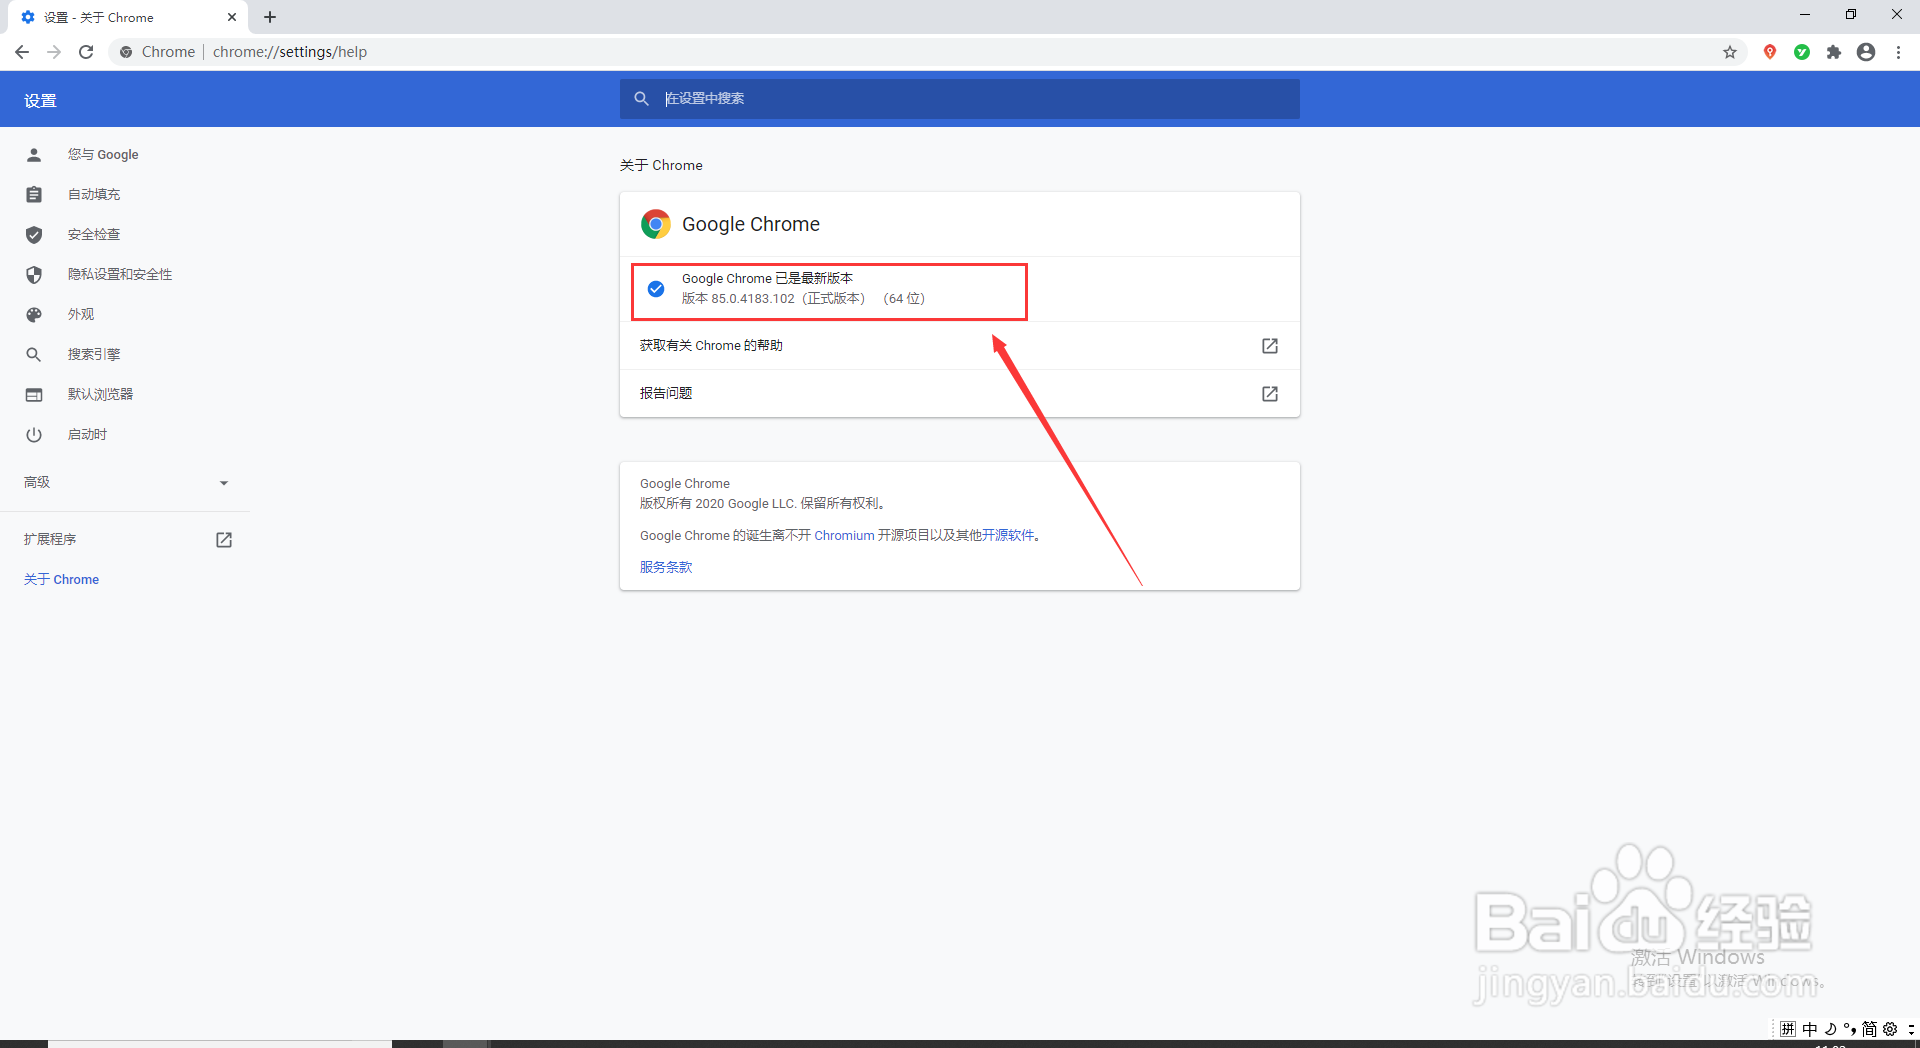Open the extensions puzzle-piece menu

point(1834,52)
